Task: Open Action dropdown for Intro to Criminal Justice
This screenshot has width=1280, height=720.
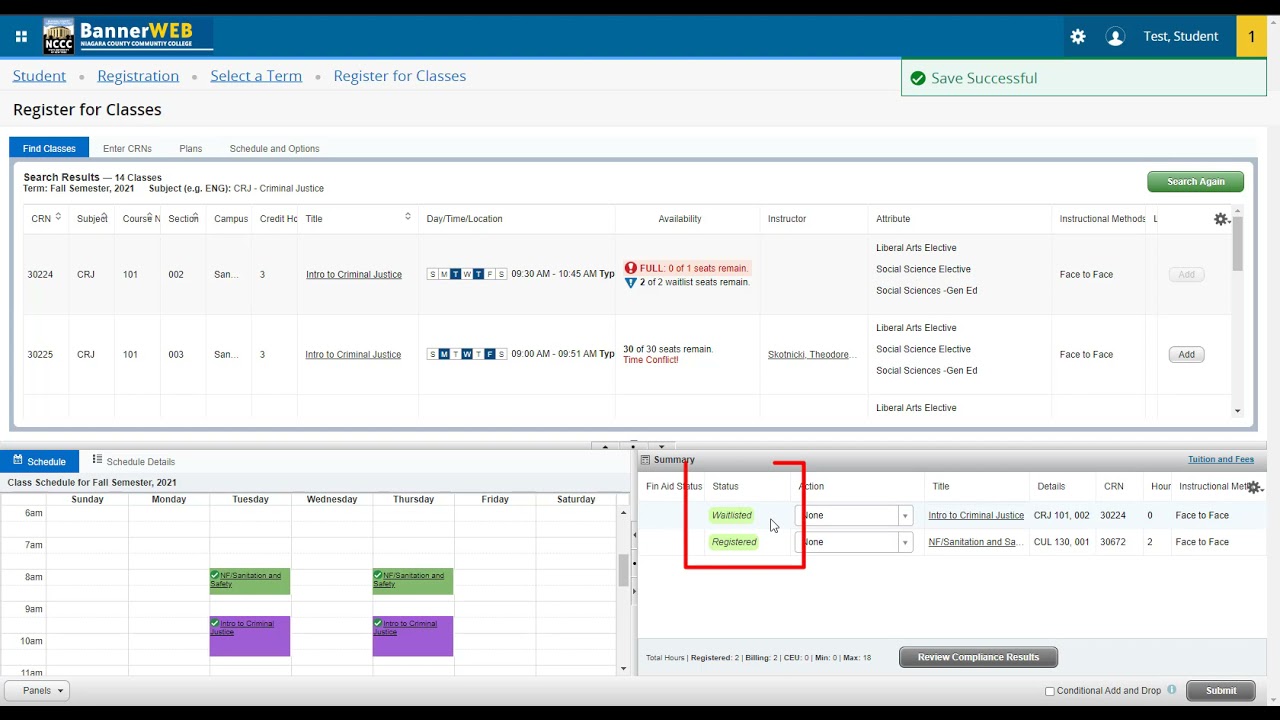Action: click(854, 516)
